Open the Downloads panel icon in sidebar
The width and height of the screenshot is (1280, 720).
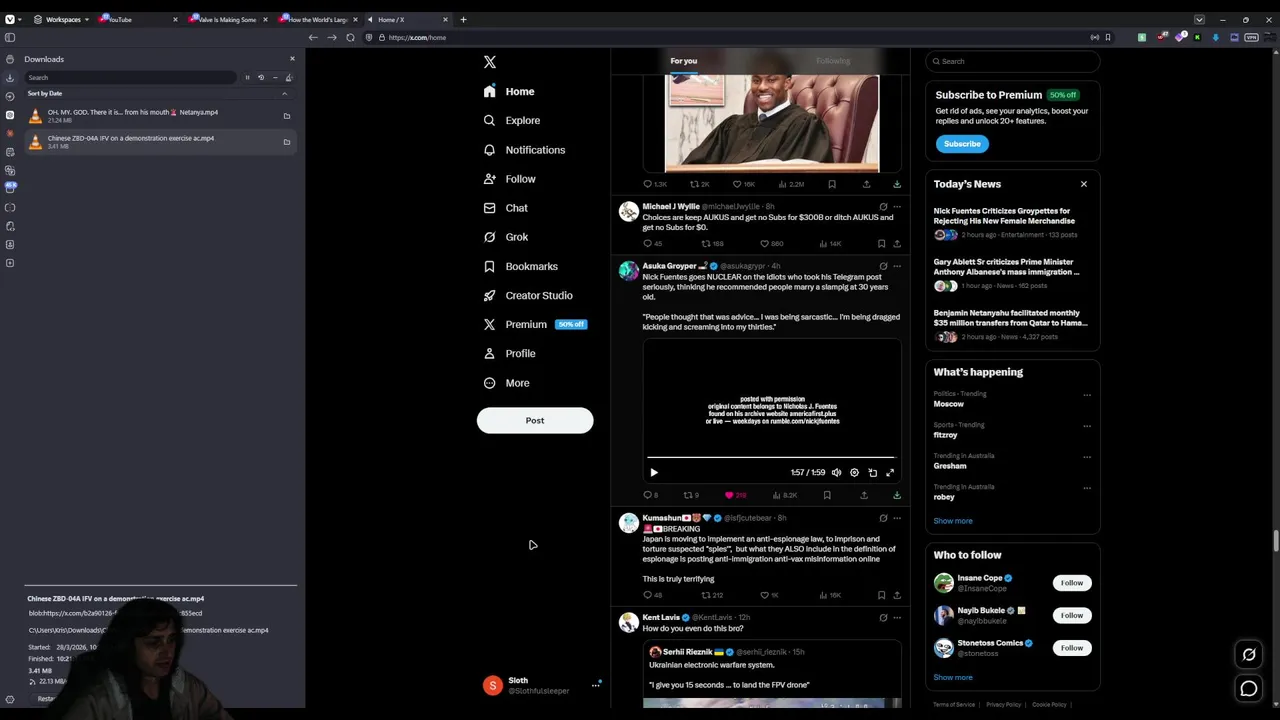click(x=10, y=78)
